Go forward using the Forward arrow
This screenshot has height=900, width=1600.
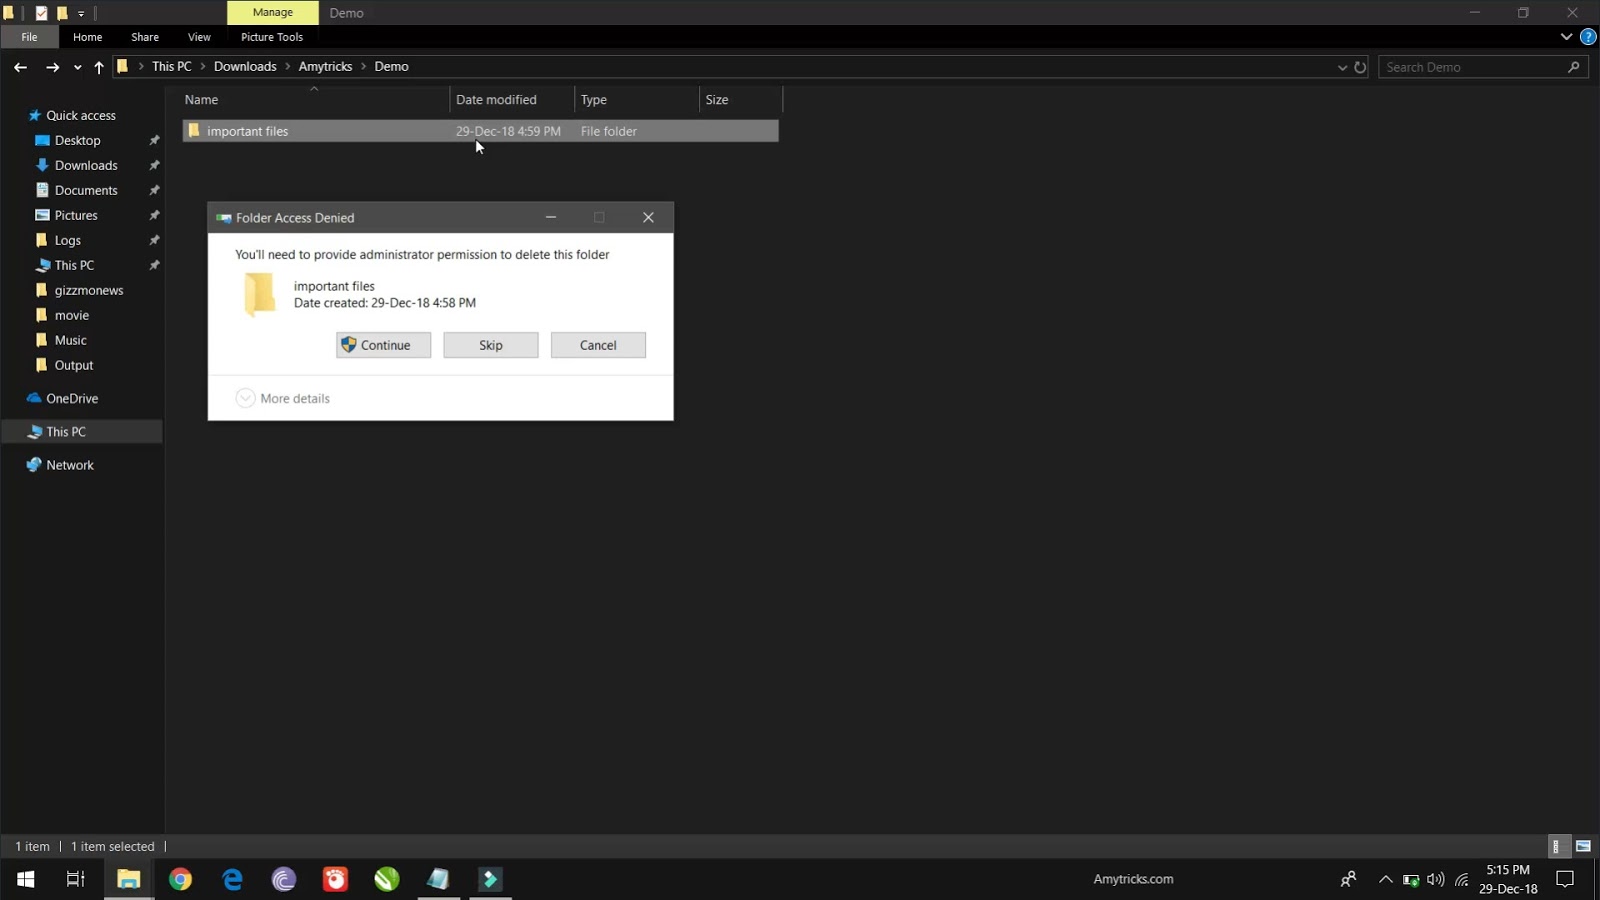tap(52, 67)
